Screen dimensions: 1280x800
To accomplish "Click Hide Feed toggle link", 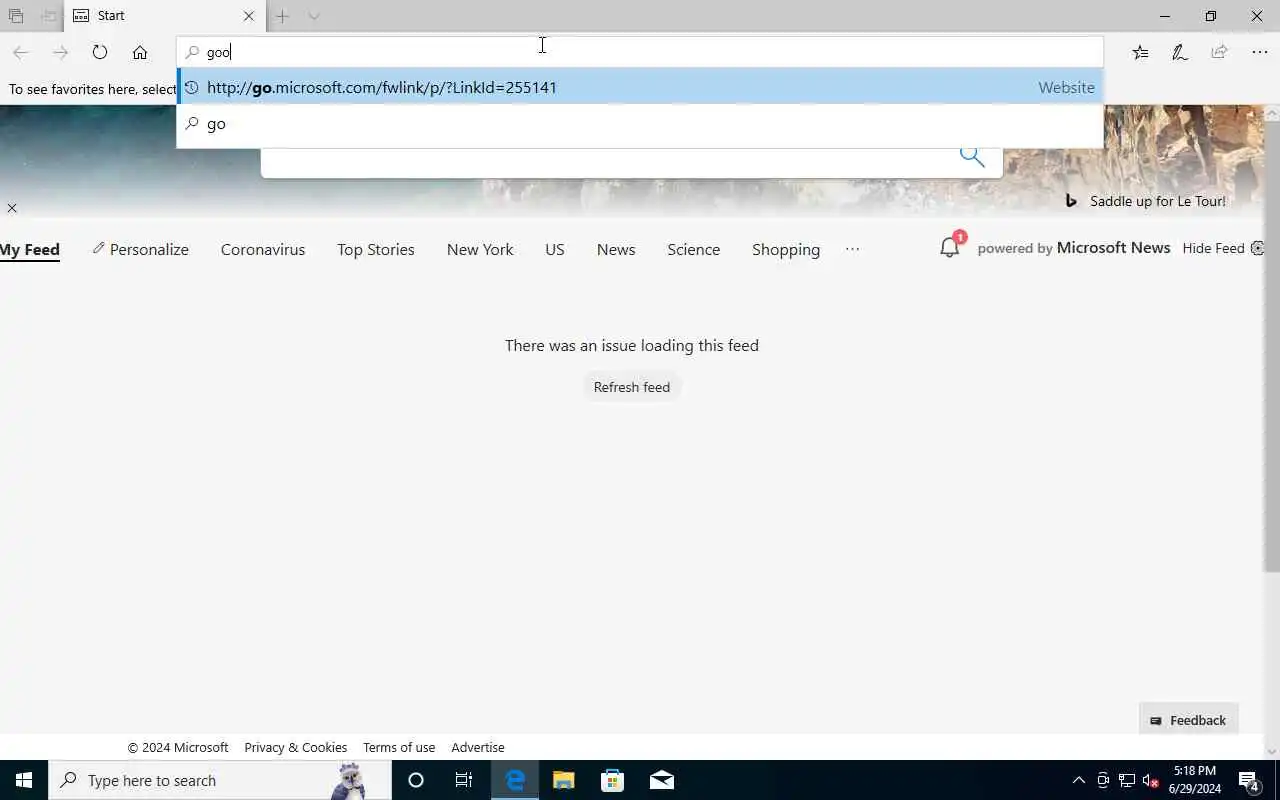I will [1213, 248].
